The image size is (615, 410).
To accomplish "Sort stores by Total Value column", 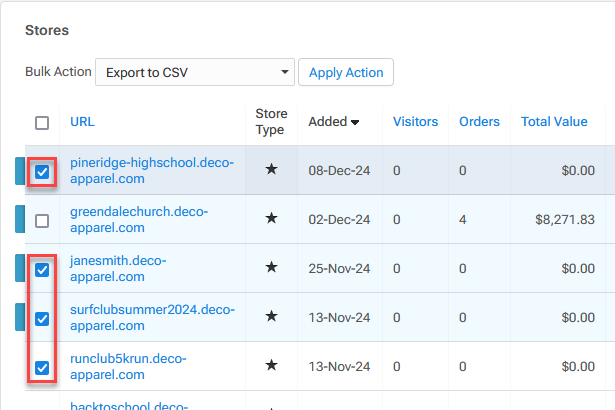I will coord(554,122).
